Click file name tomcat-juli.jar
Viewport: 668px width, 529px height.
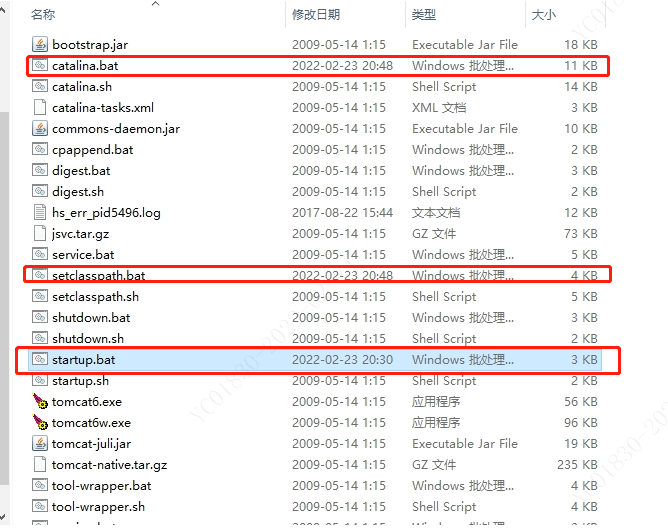(x=91, y=444)
